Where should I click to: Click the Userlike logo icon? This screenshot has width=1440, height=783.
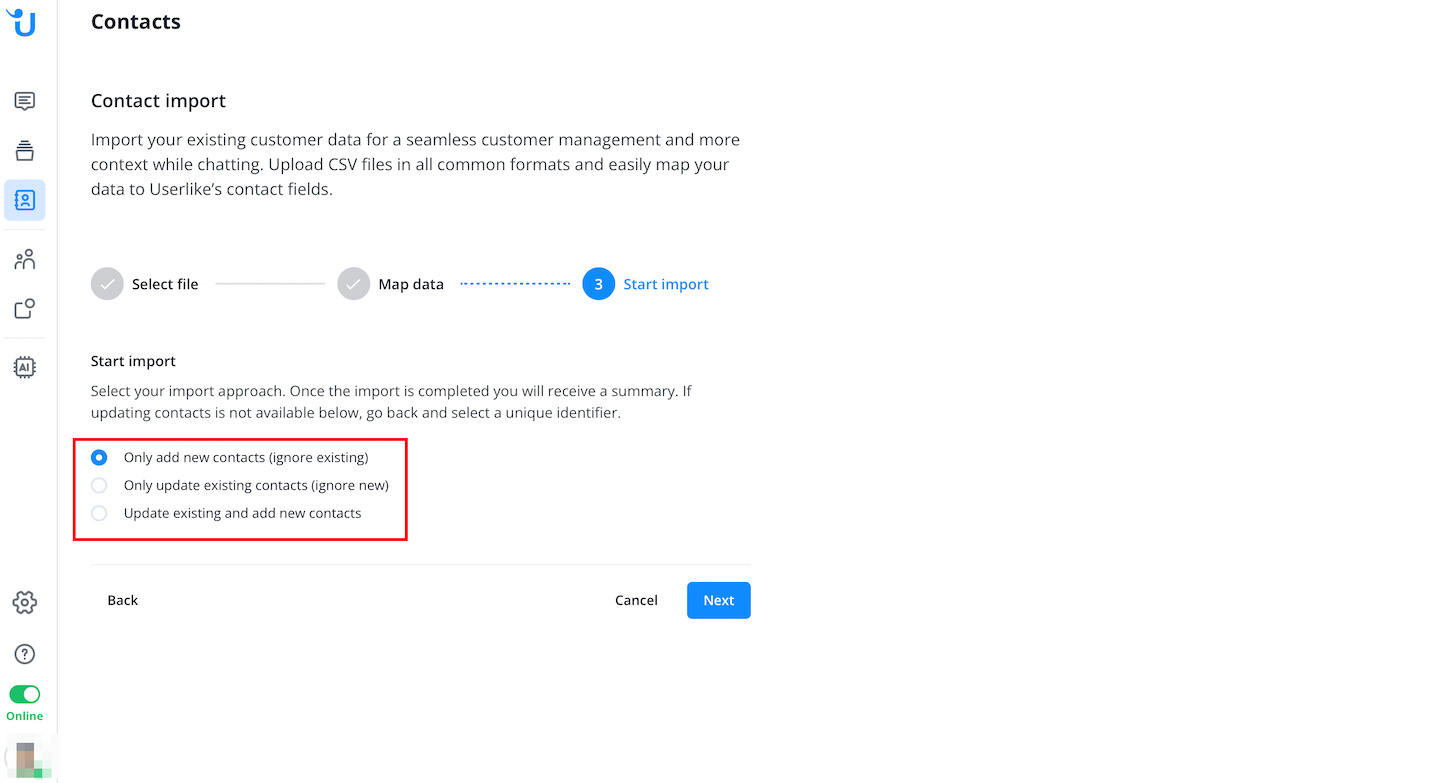pyautogui.click(x=21, y=21)
